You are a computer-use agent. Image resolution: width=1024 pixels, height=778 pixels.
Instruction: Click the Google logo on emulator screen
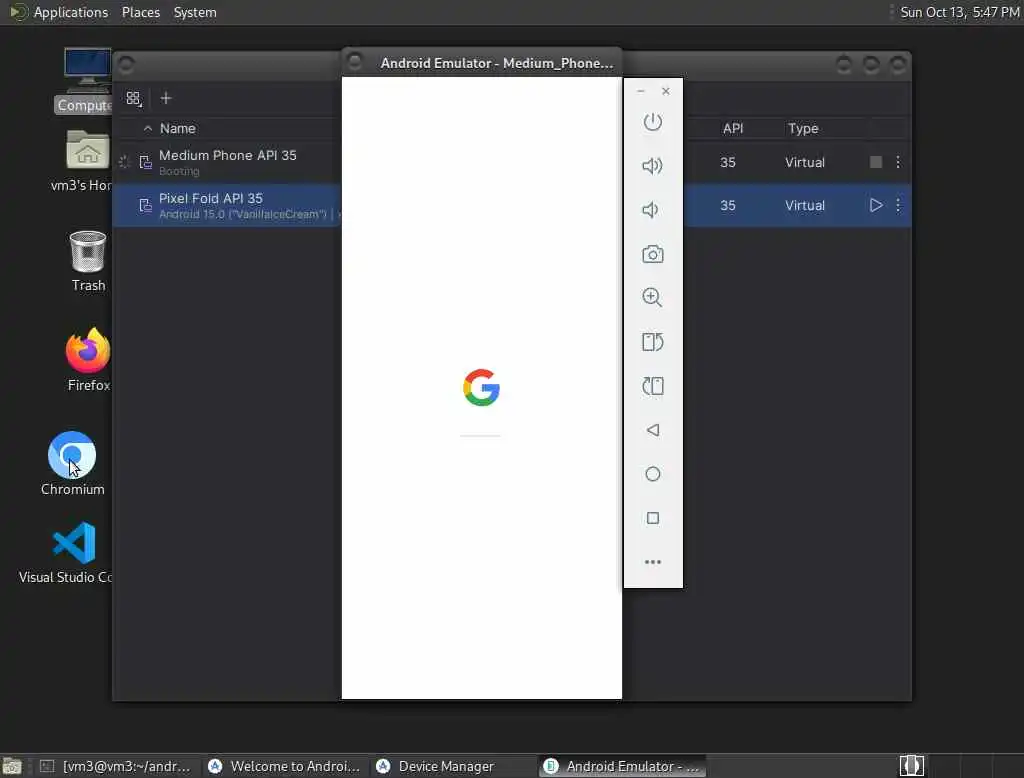481,387
